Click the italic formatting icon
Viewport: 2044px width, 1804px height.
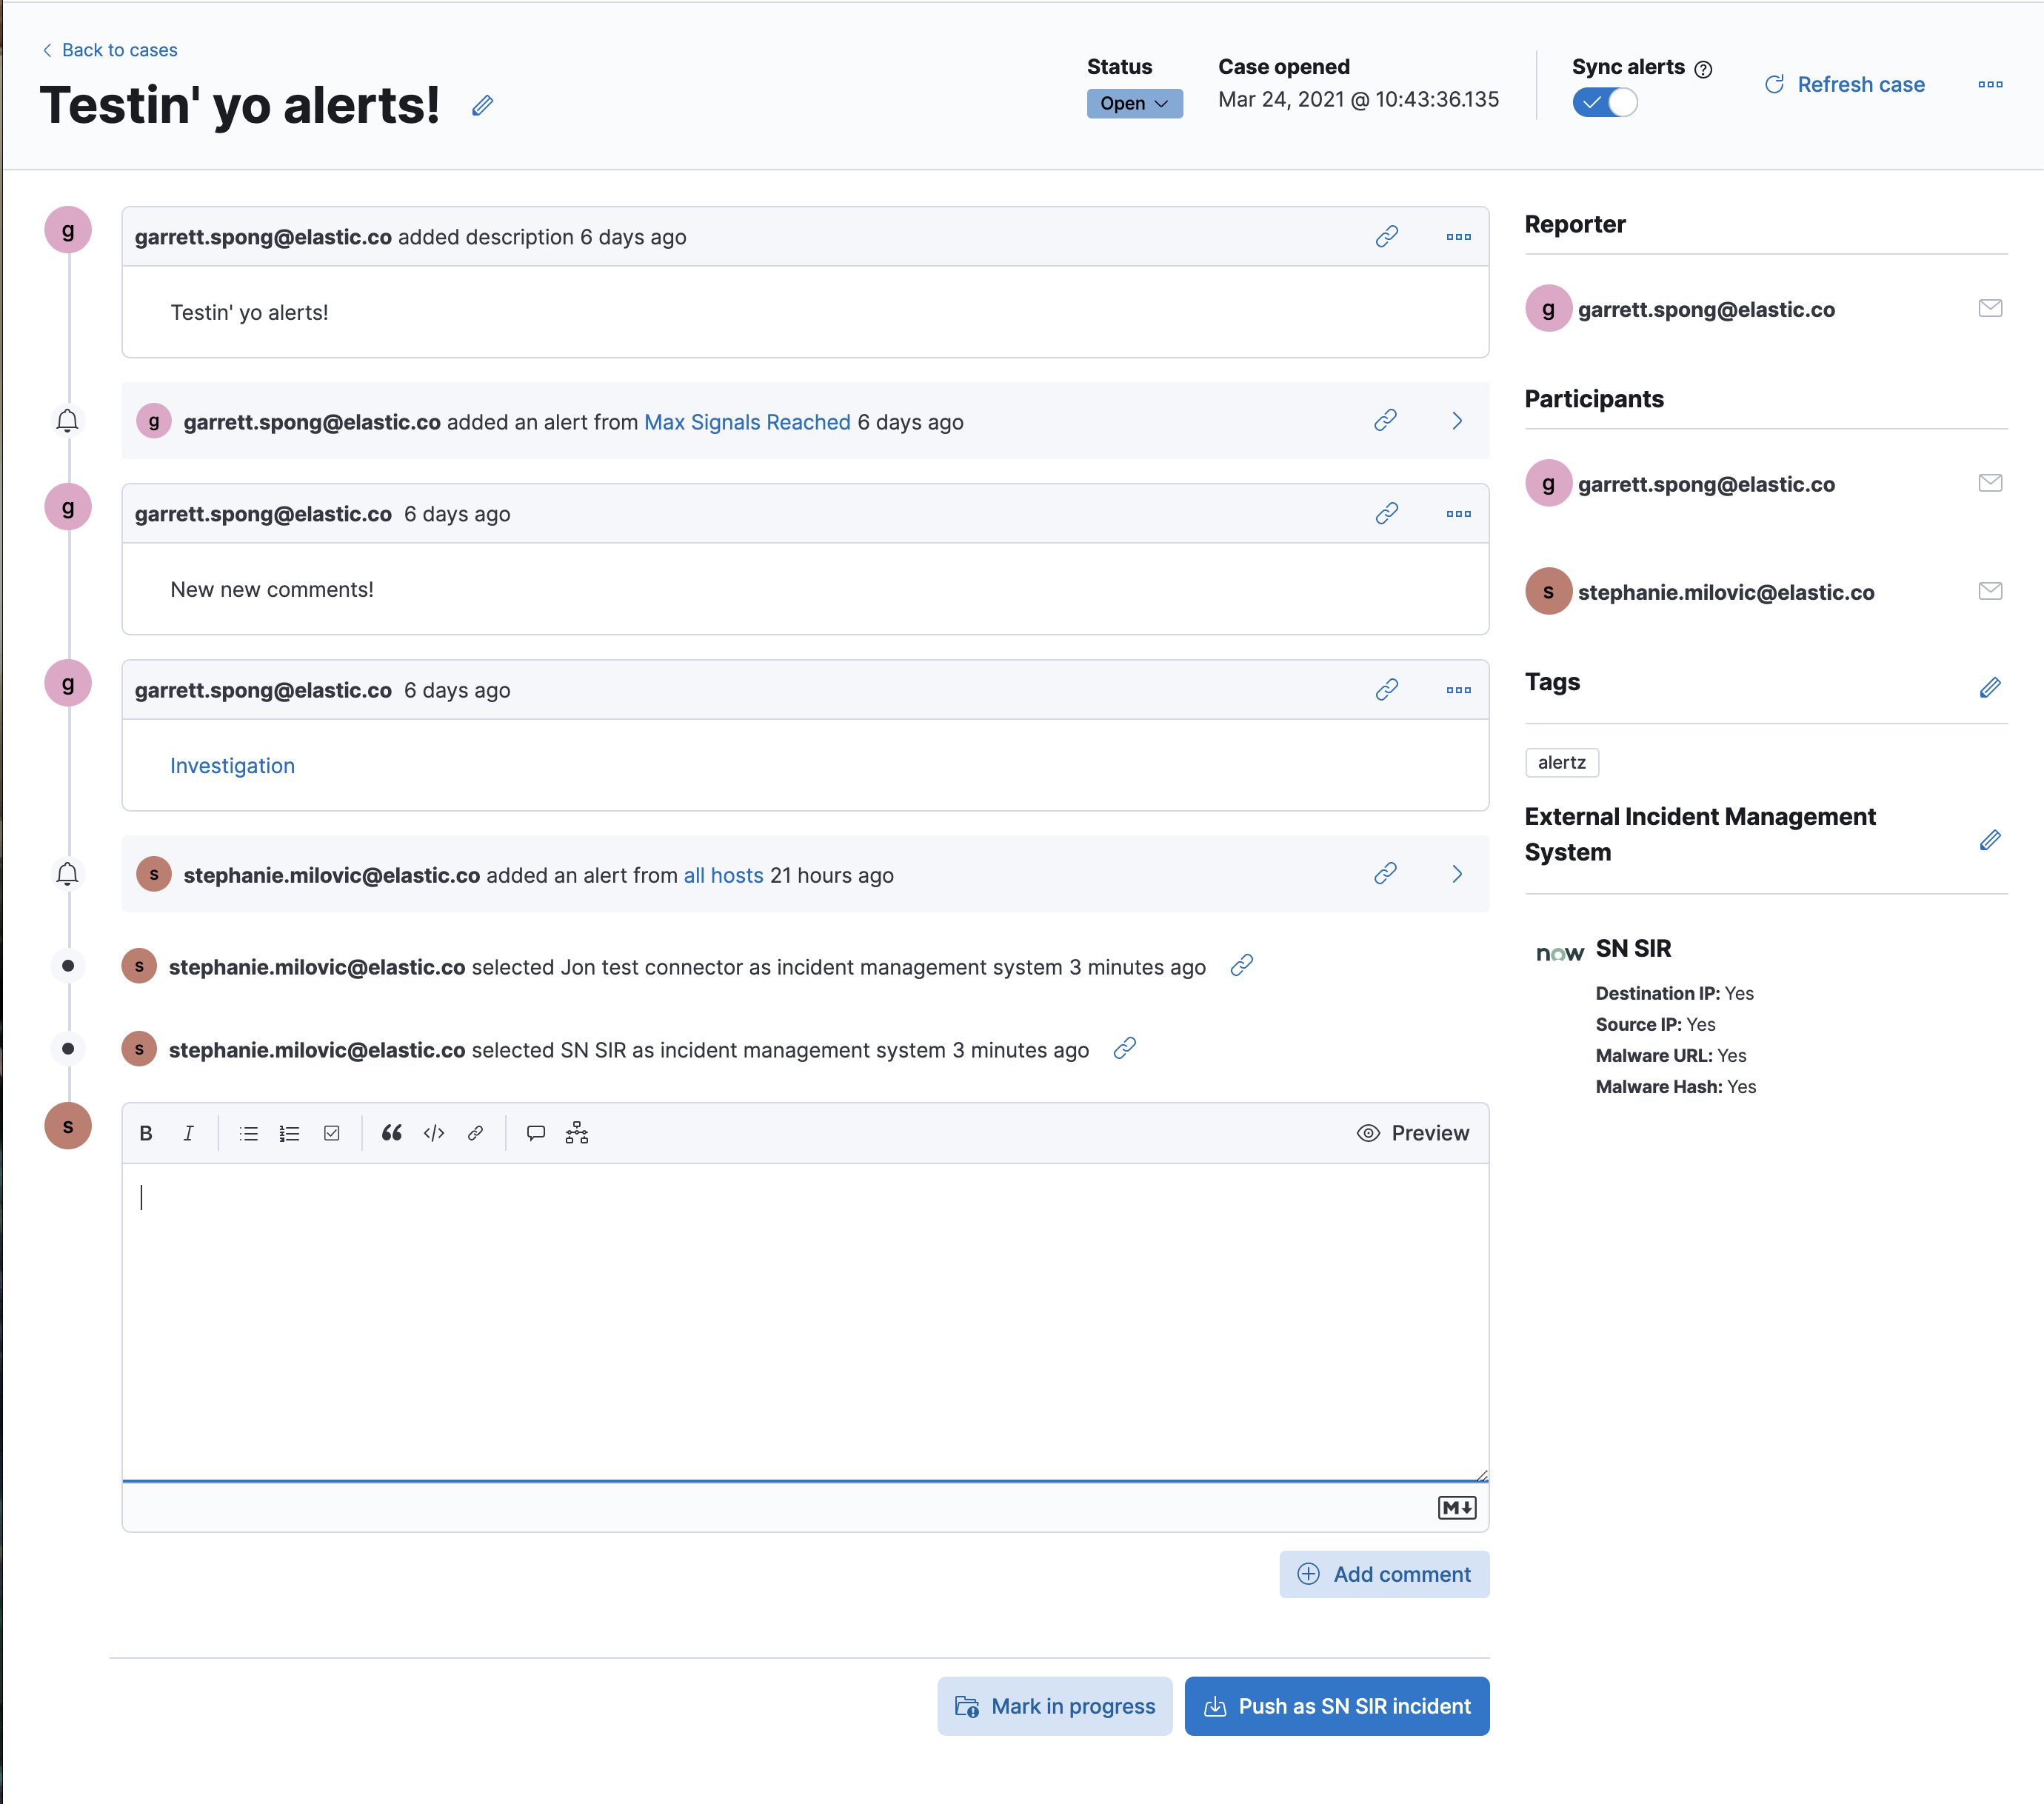[188, 1133]
